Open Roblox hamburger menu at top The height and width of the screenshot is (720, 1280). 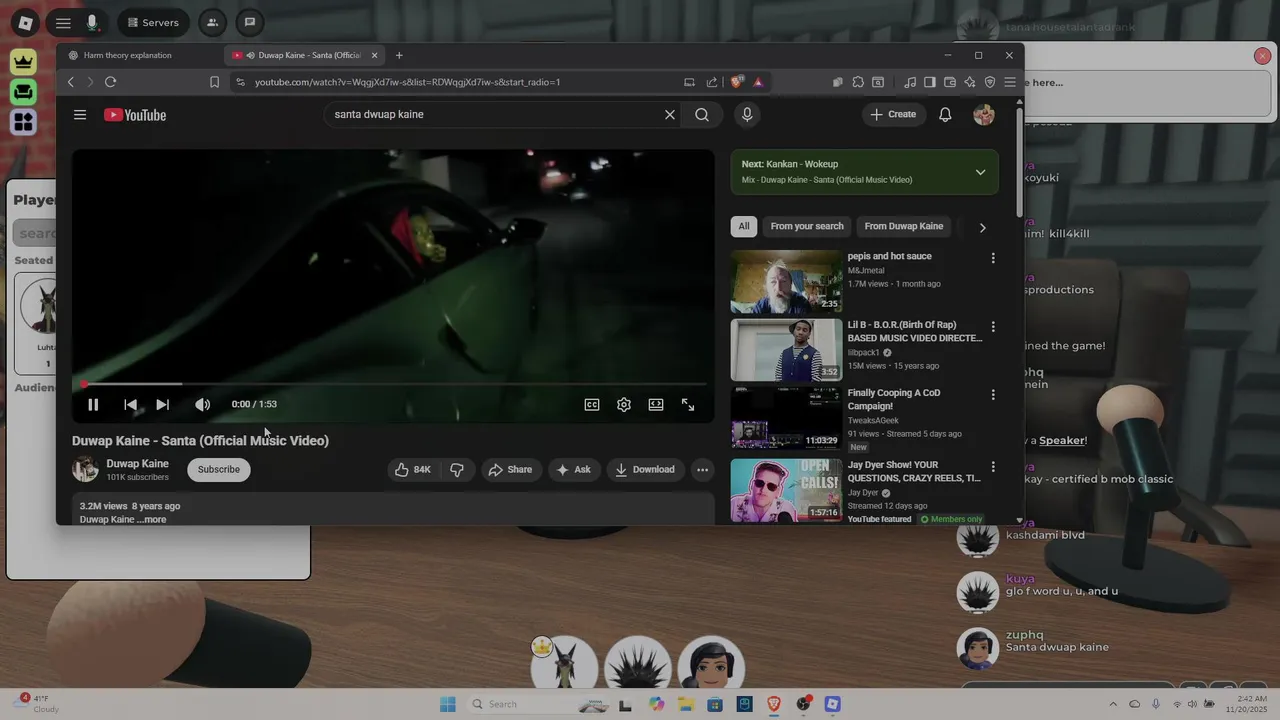click(63, 22)
